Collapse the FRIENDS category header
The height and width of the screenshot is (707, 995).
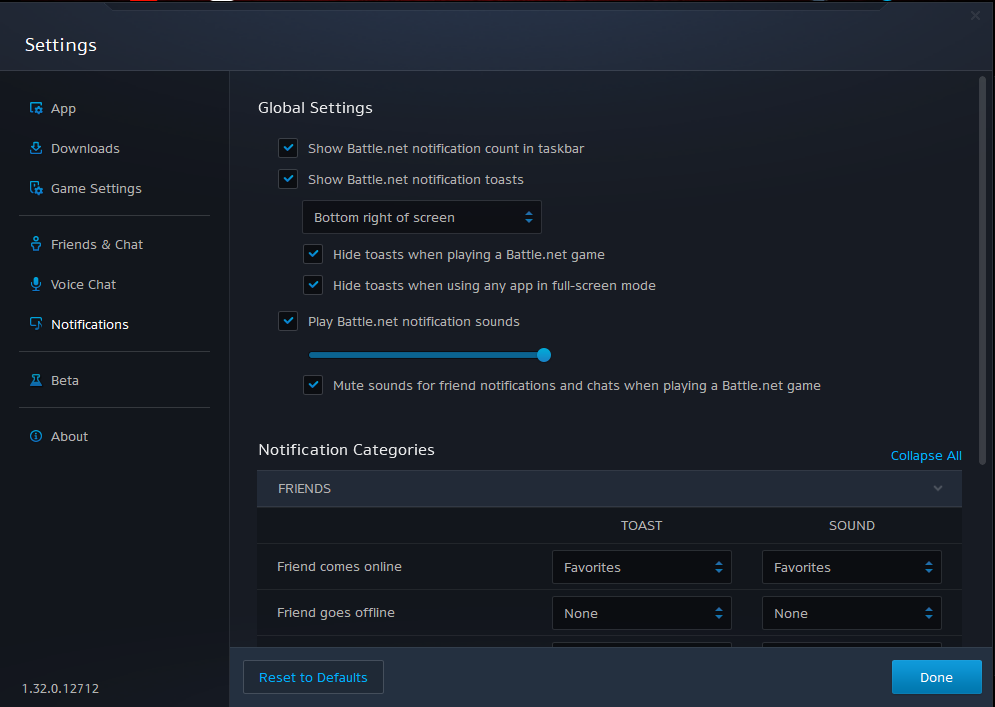pos(609,489)
